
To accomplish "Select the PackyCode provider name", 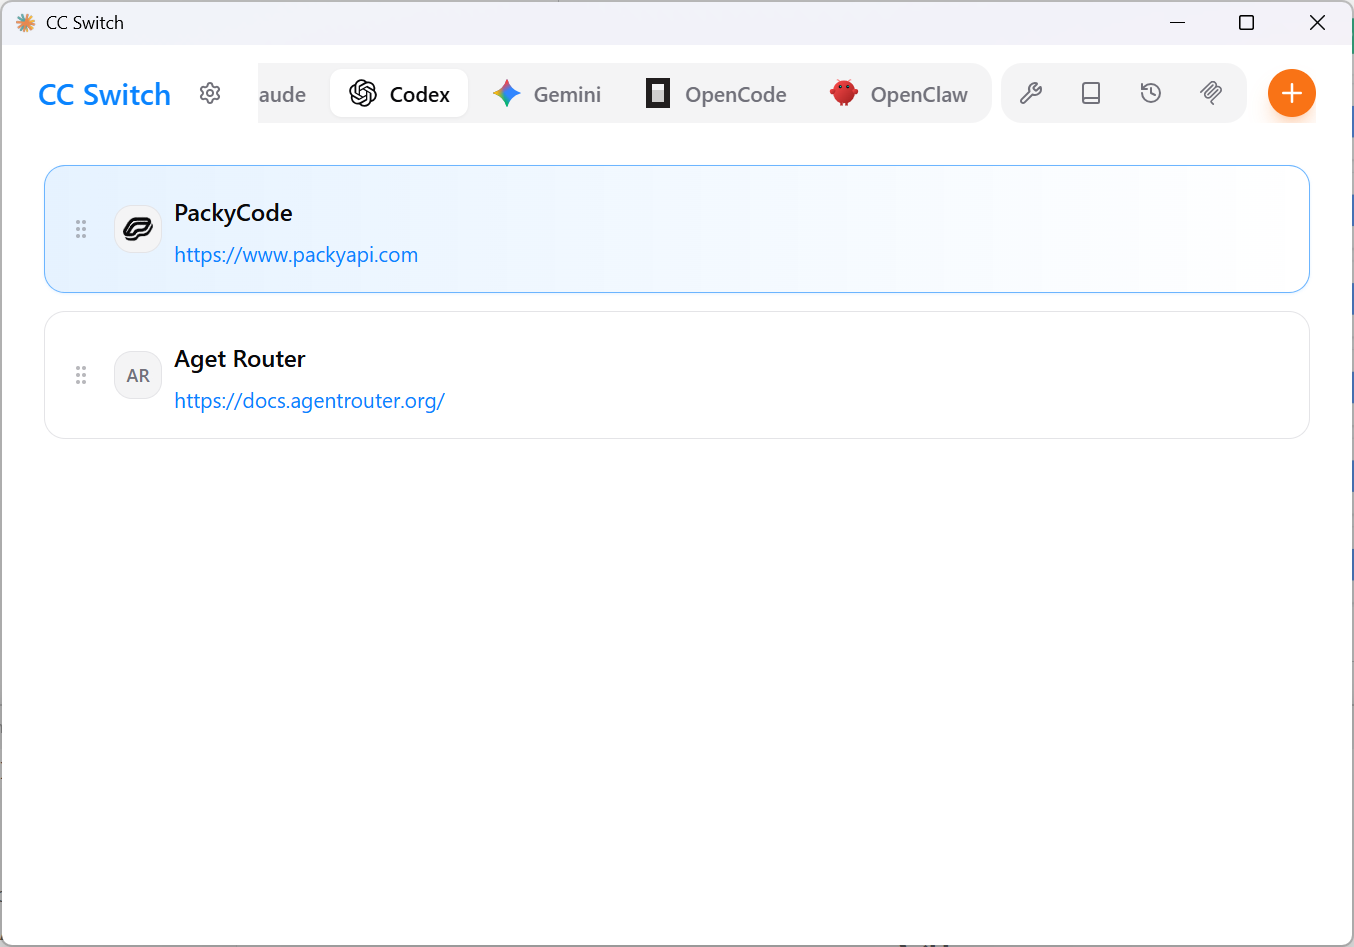I will (x=233, y=213).
